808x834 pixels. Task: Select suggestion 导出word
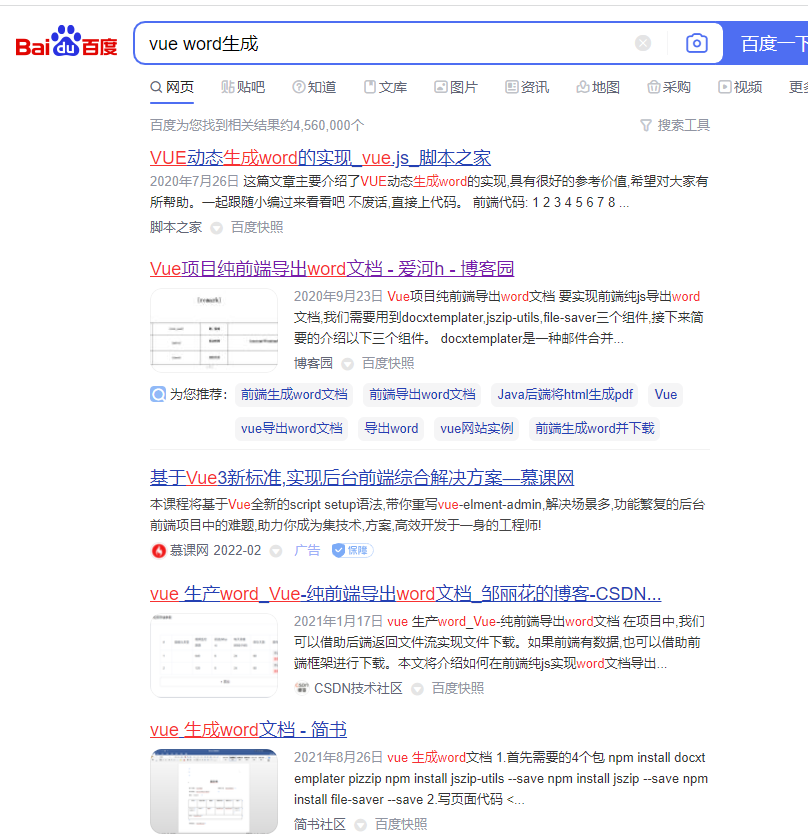(x=391, y=429)
